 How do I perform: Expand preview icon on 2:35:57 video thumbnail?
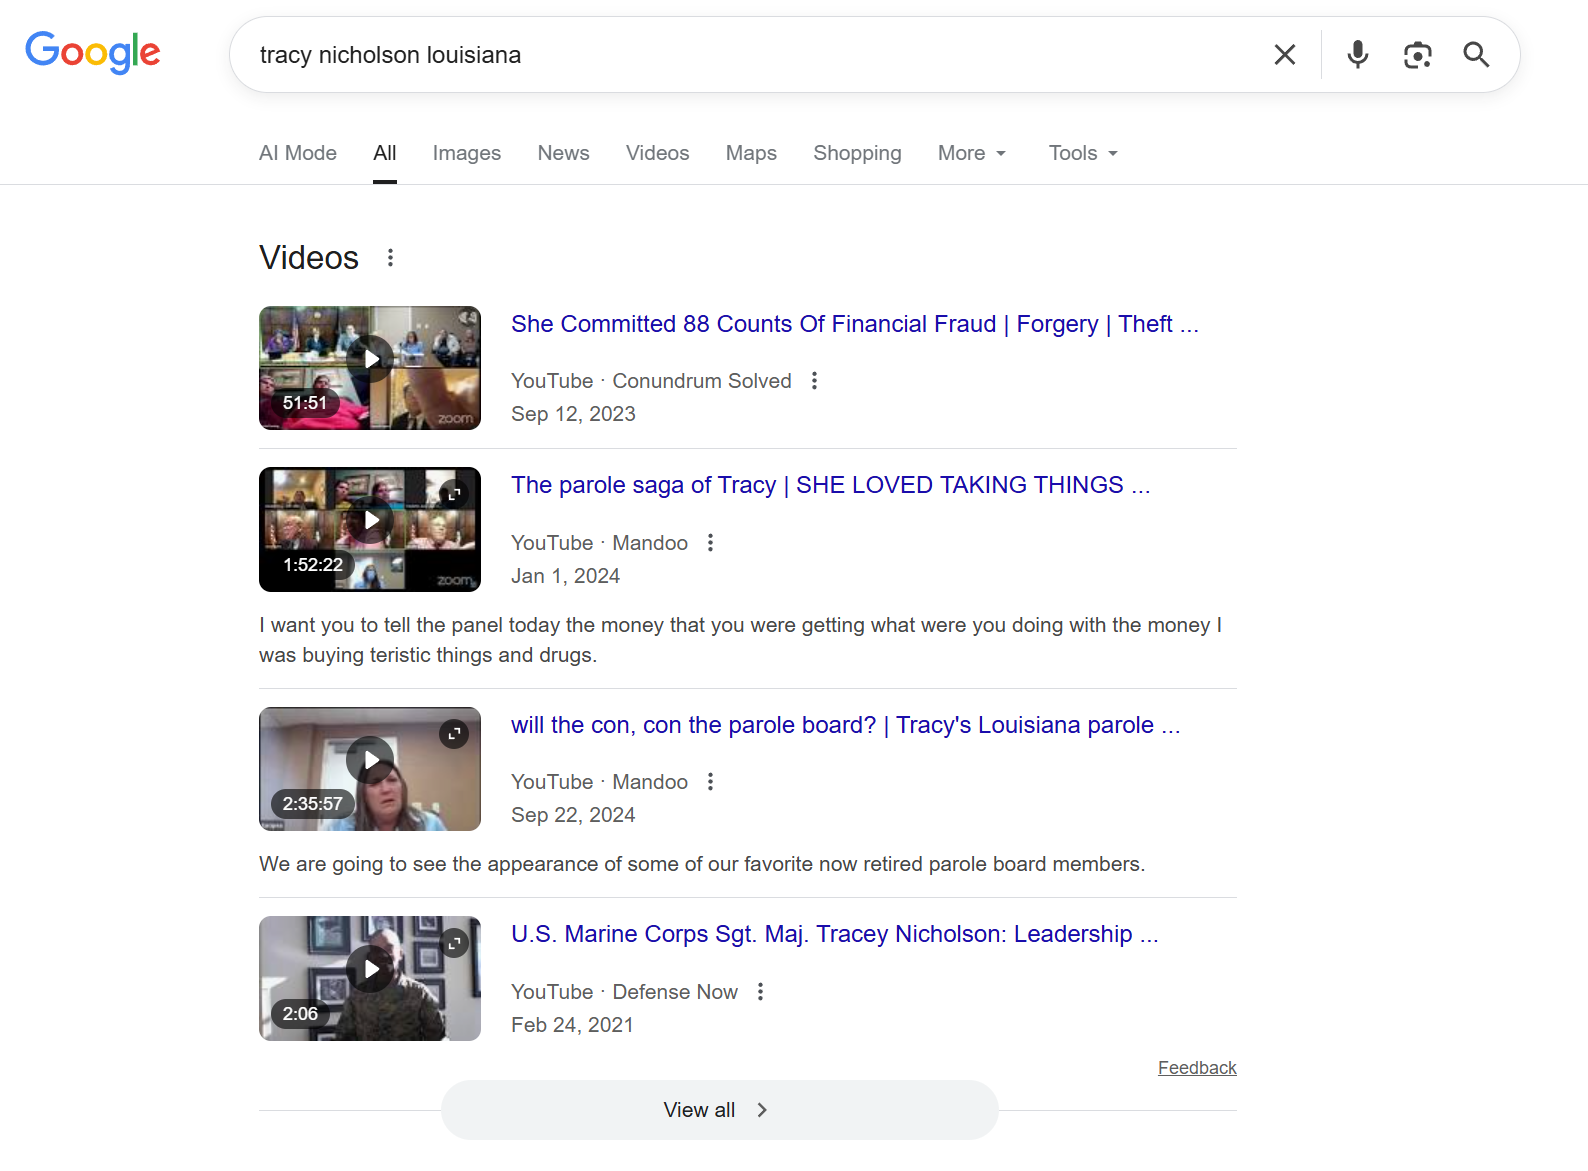pyautogui.click(x=454, y=734)
